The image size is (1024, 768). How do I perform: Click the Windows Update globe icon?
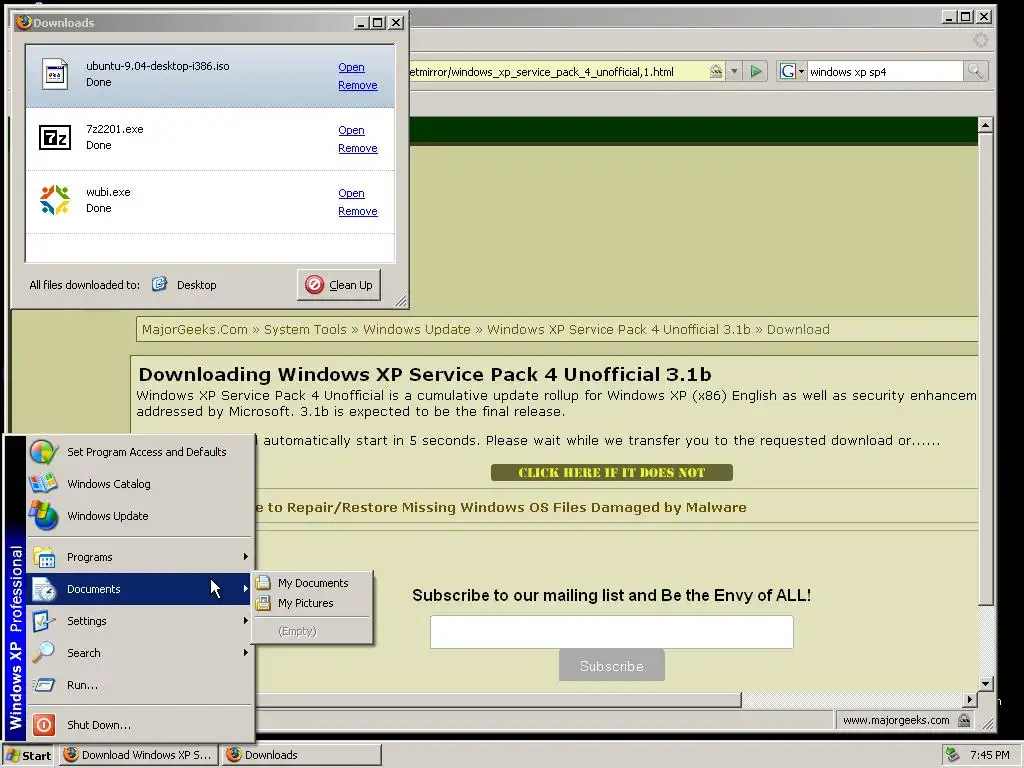pos(44,515)
